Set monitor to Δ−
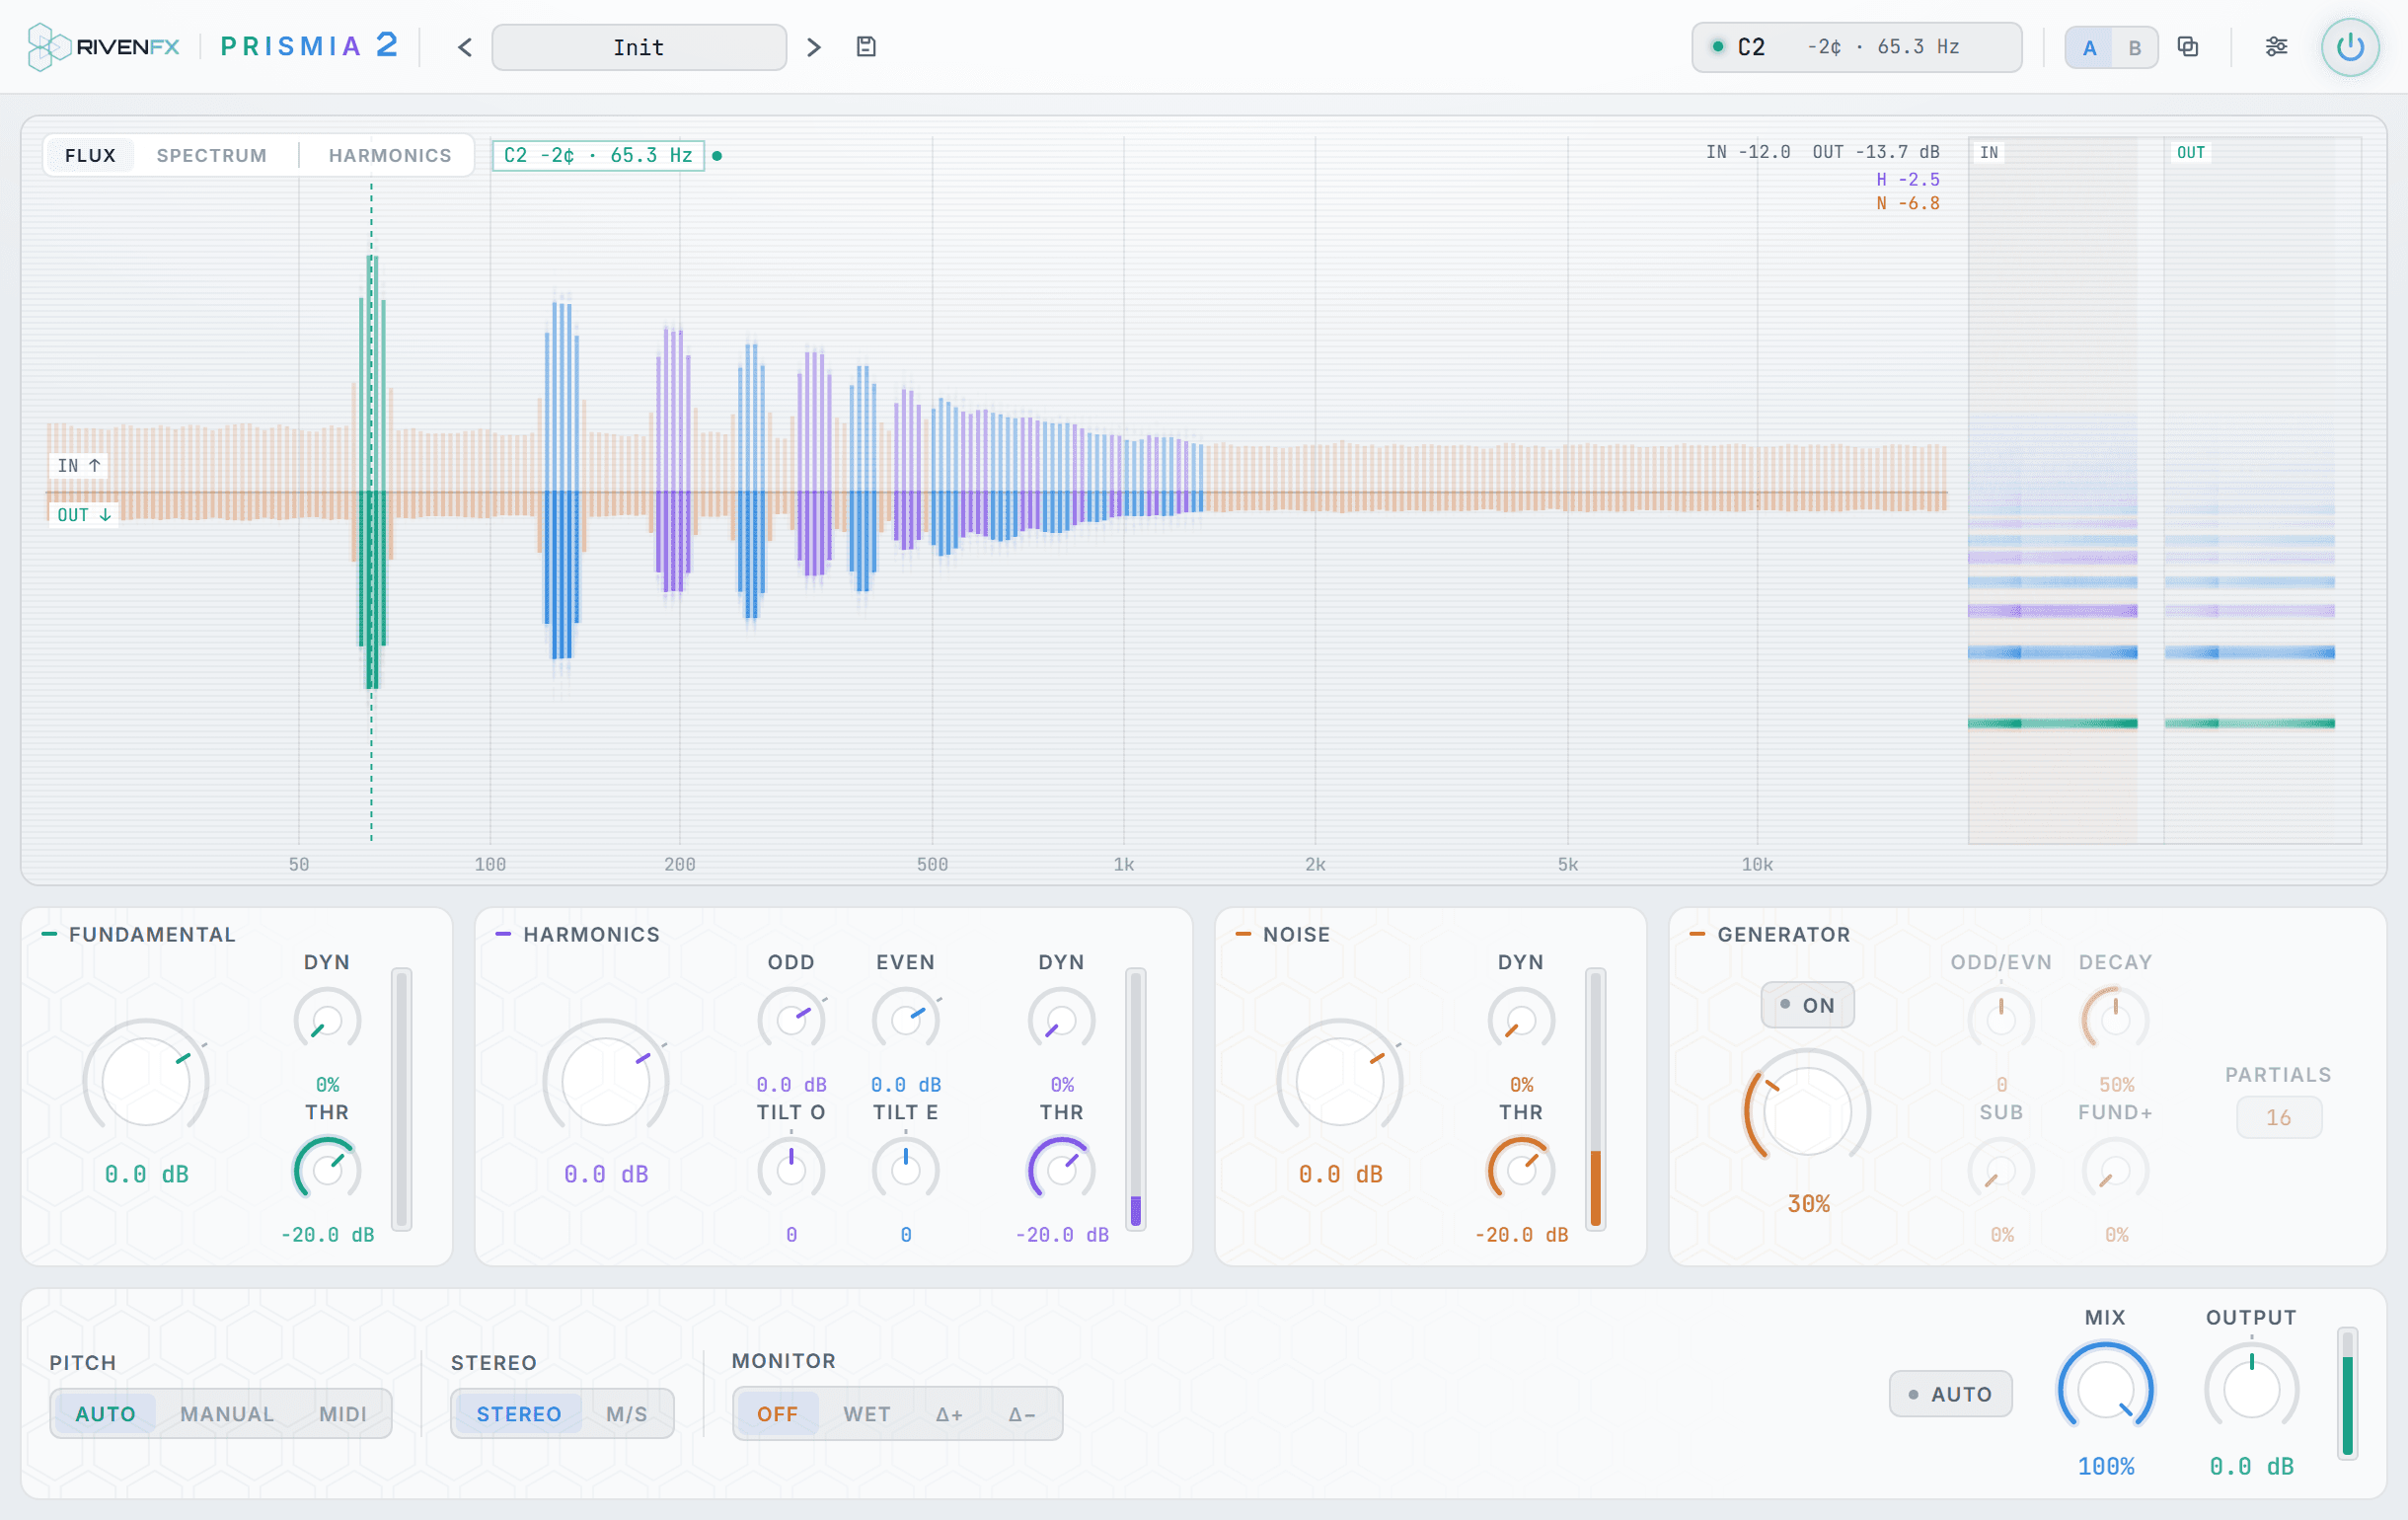2408x1520 pixels. (x=1022, y=1414)
